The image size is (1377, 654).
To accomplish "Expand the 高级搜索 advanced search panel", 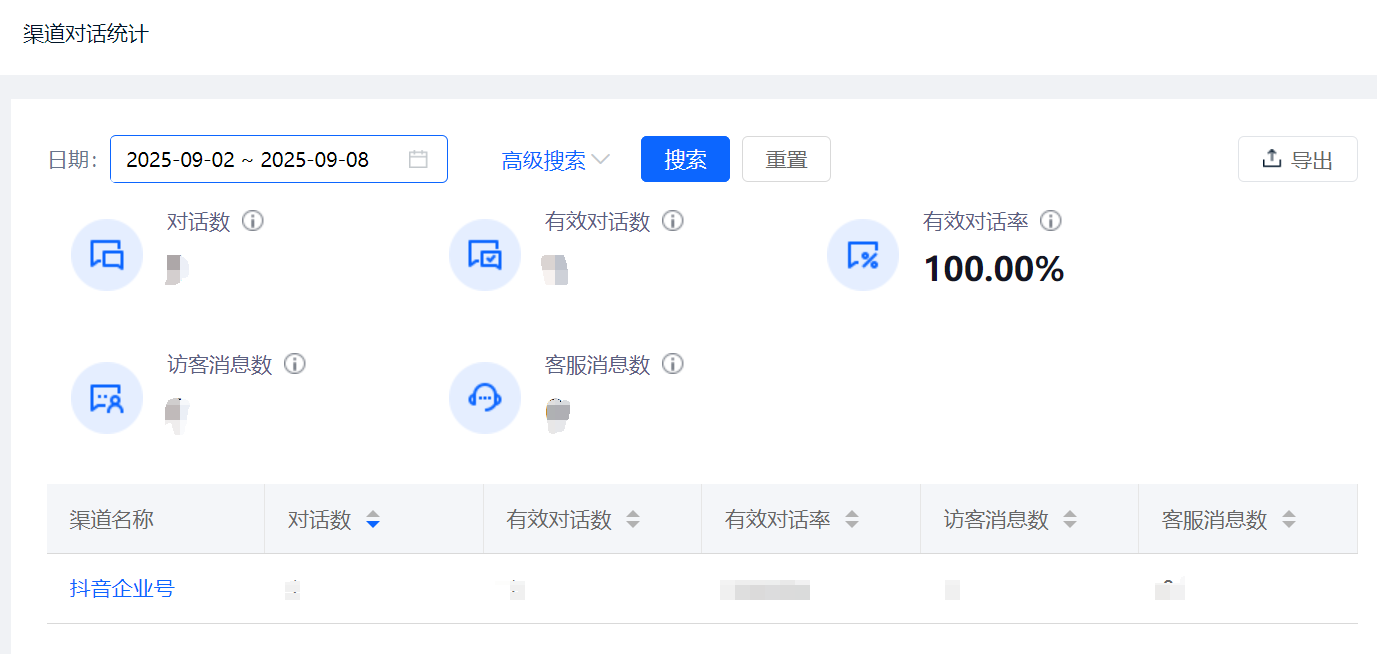I will [x=555, y=160].
